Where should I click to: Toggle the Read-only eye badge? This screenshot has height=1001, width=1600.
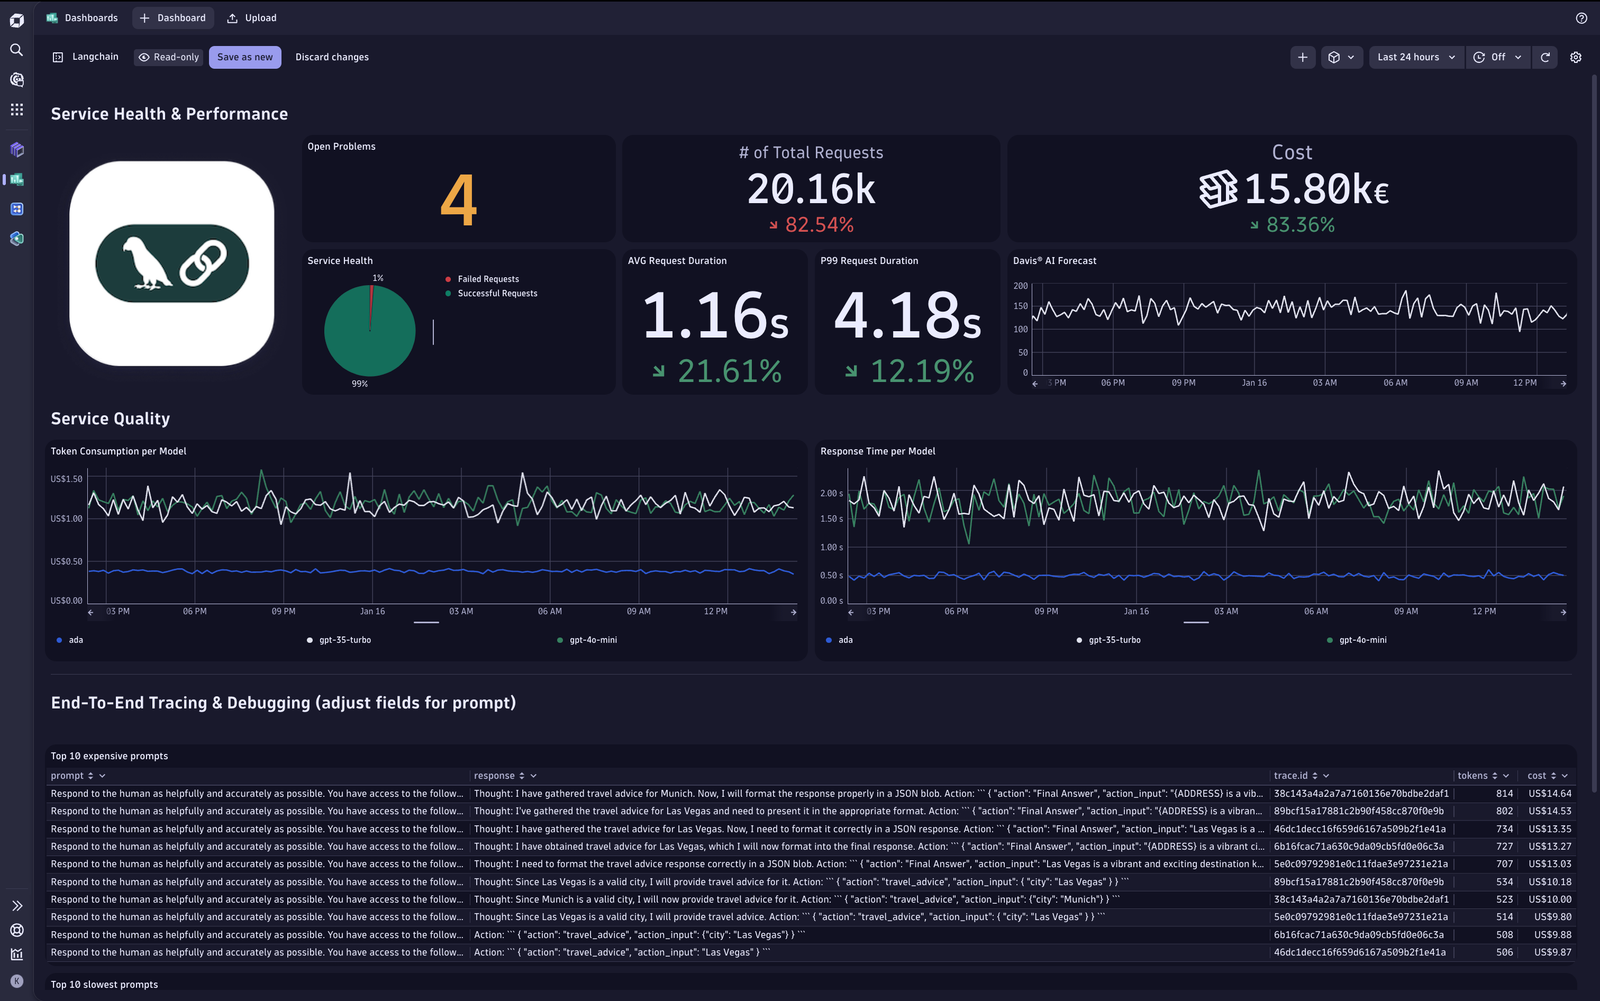168,57
